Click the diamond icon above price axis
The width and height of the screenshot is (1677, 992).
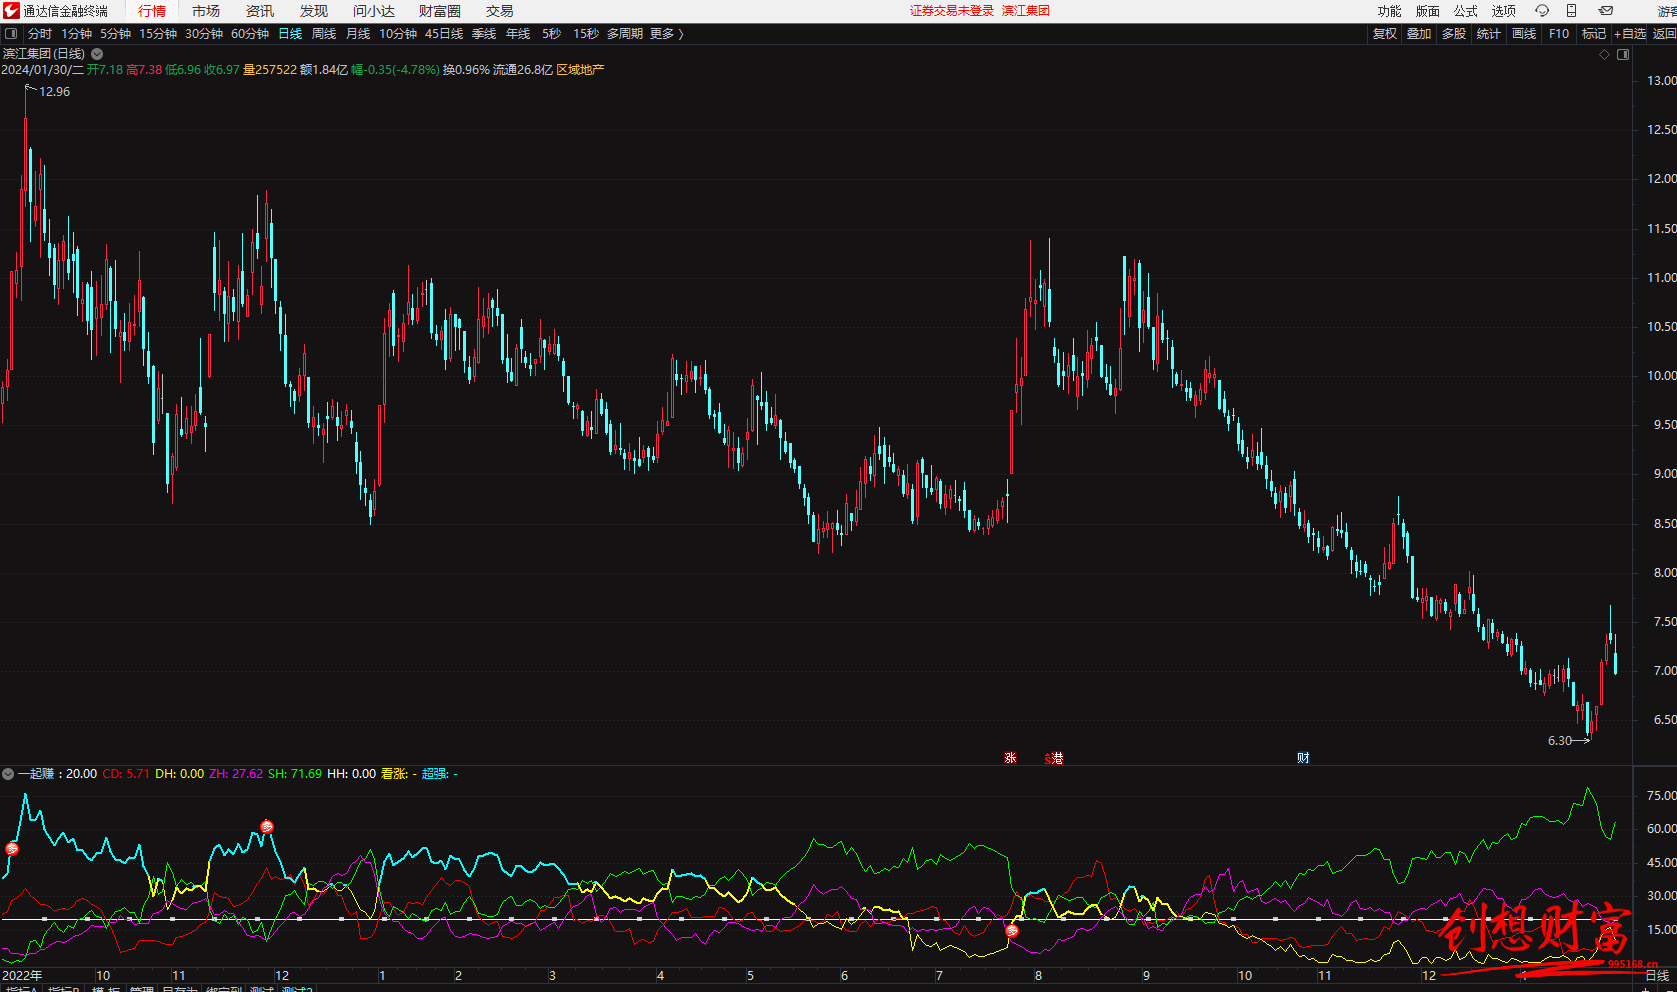click(1604, 55)
